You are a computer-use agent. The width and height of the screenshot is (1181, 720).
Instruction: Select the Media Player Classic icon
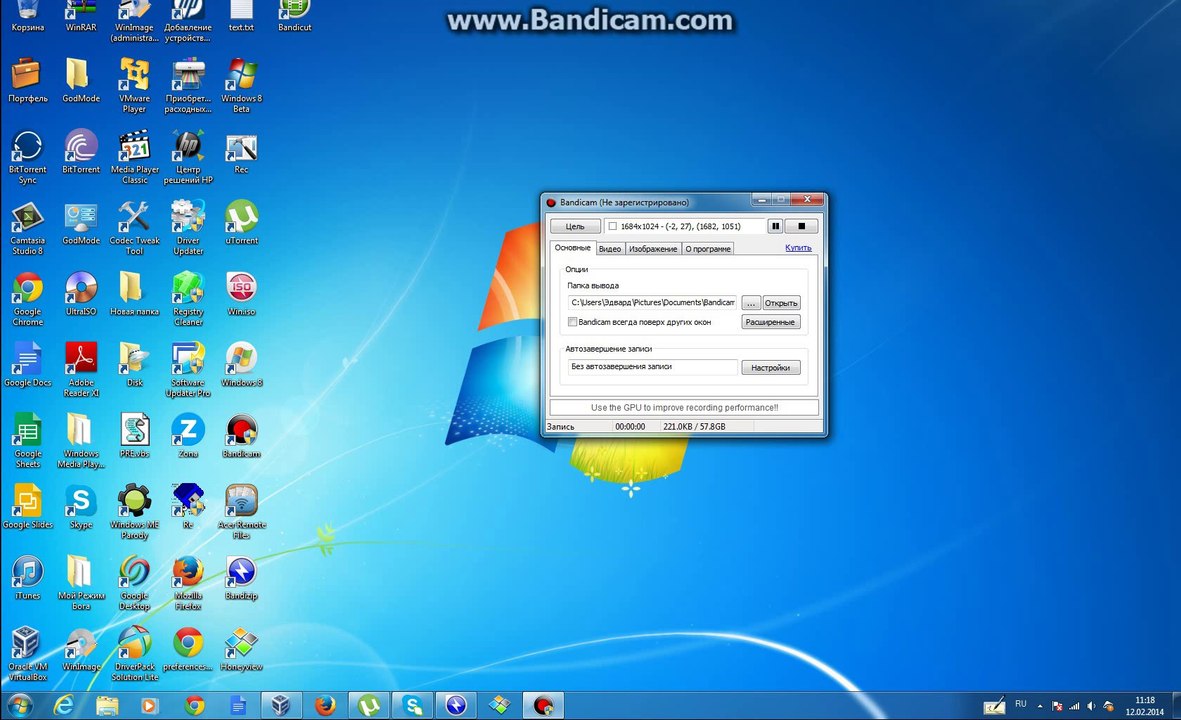[x=134, y=157]
